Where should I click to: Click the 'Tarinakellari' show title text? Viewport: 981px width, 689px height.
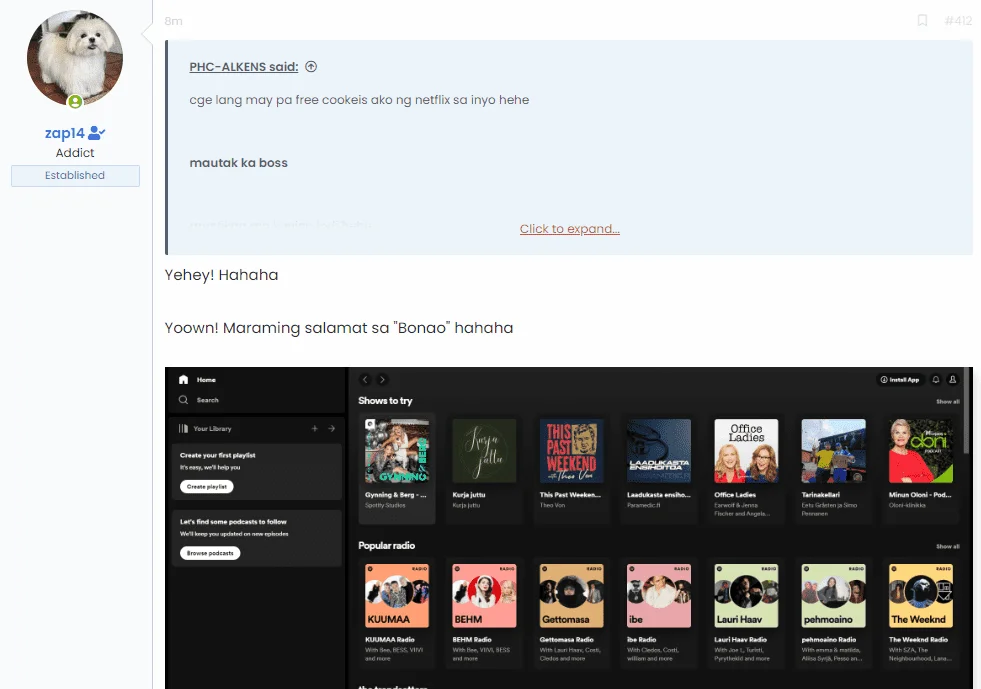click(821, 494)
